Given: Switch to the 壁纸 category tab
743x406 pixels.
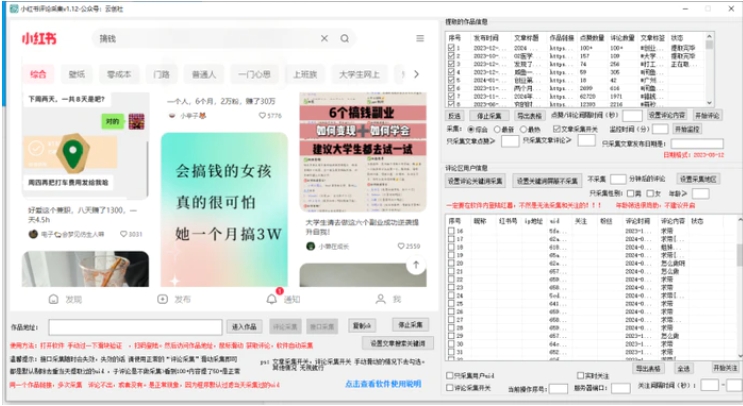Looking at the screenshot, I should (77, 74).
